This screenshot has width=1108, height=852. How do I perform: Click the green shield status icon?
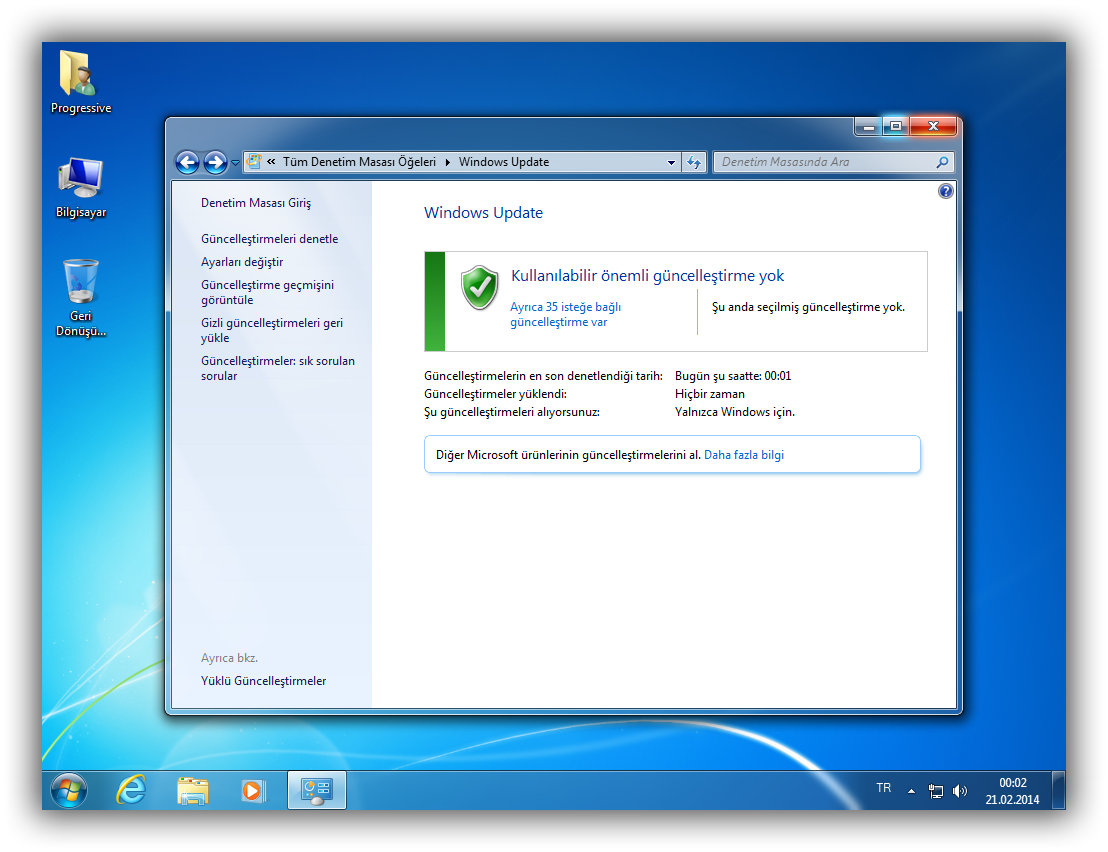[x=480, y=288]
